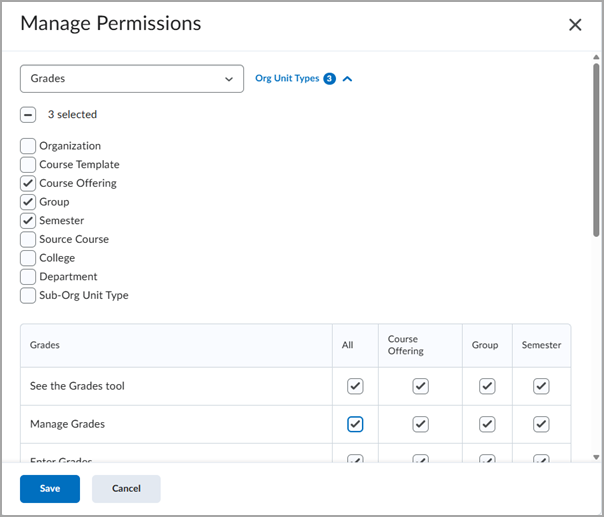
Task: Enable the Course Template org unit
Action: tap(28, 165)
